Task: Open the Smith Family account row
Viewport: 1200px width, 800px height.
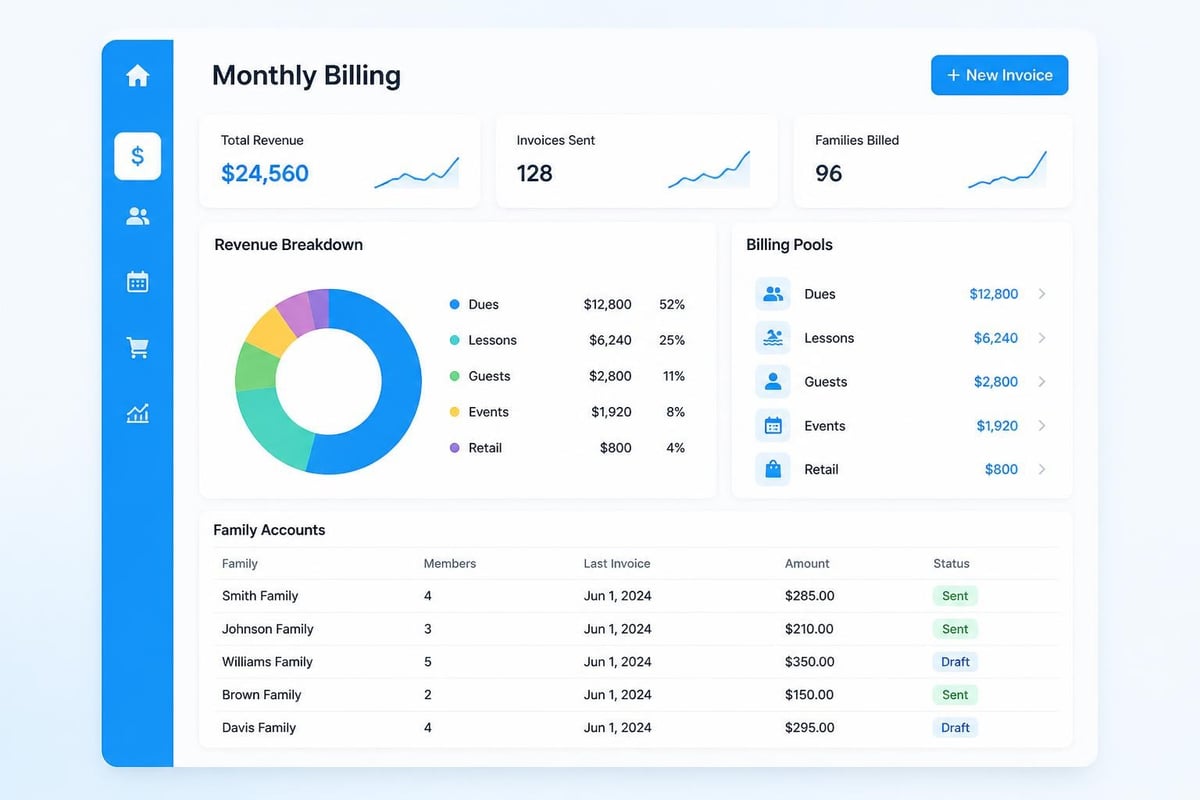Action: [x=637, y=596]
